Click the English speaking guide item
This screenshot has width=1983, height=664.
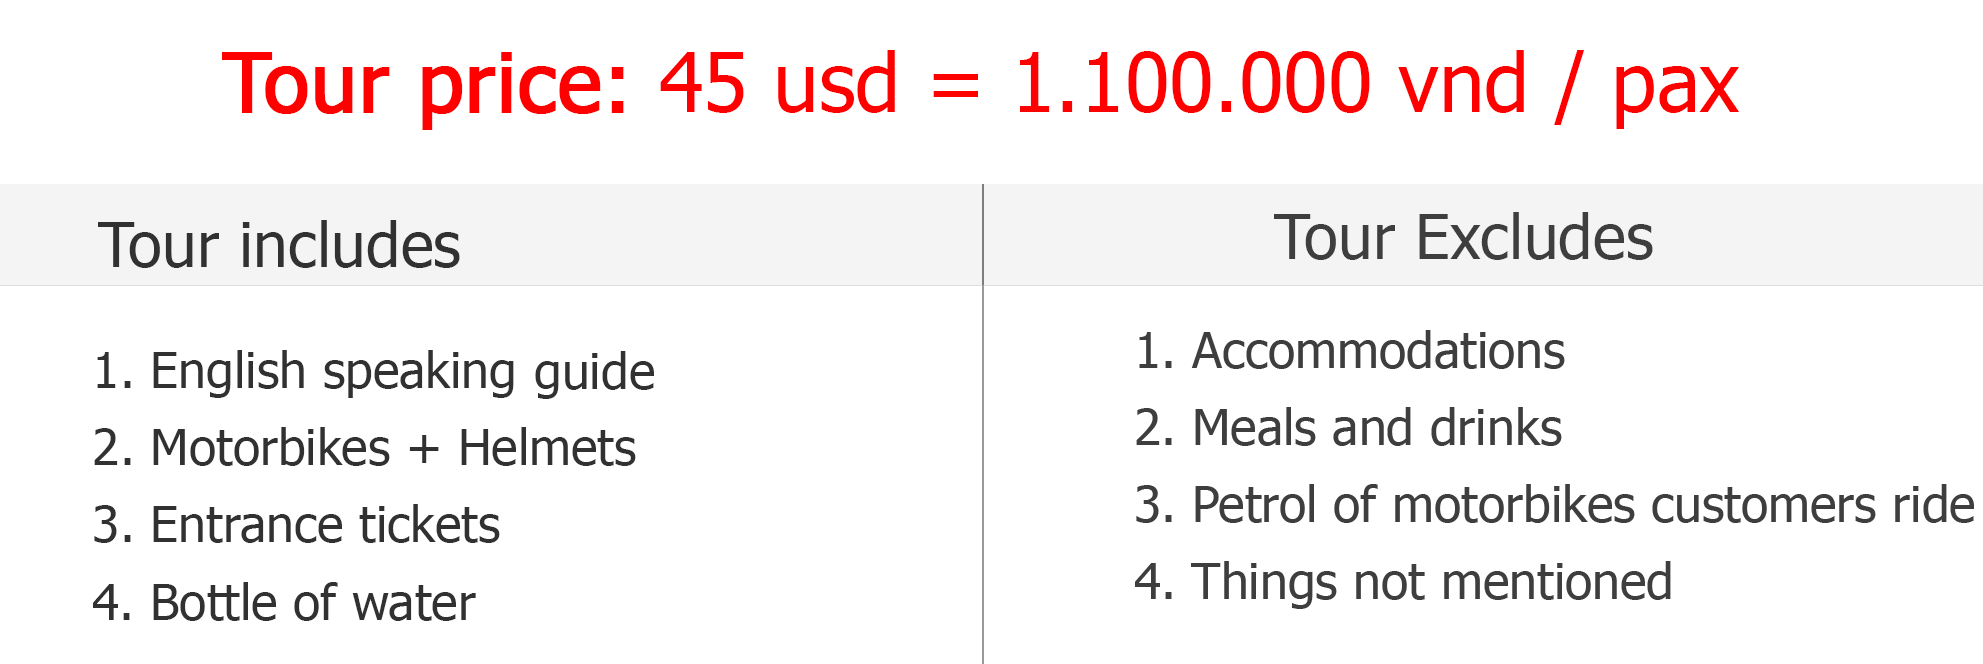pos(374,373)
